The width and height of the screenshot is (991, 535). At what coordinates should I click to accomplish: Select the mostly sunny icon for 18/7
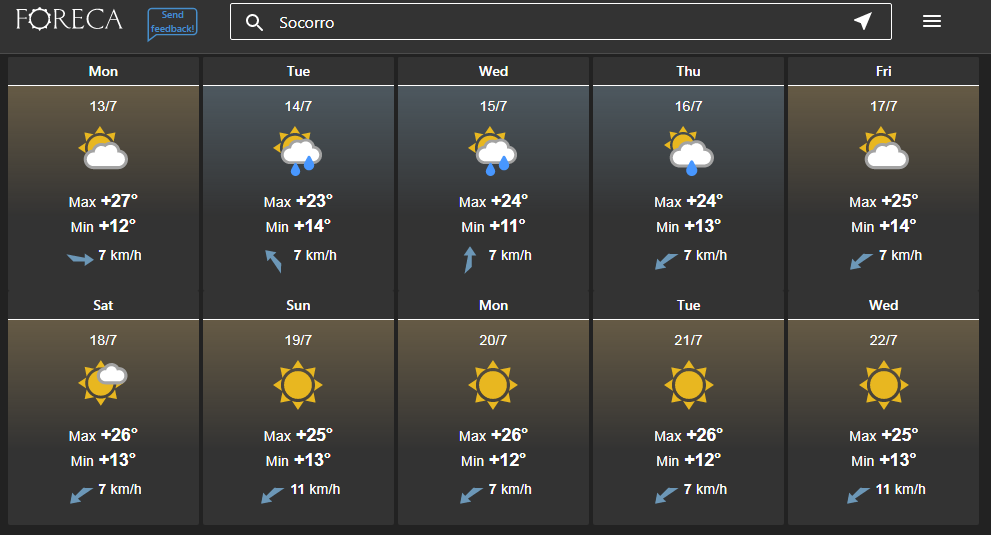102,383
